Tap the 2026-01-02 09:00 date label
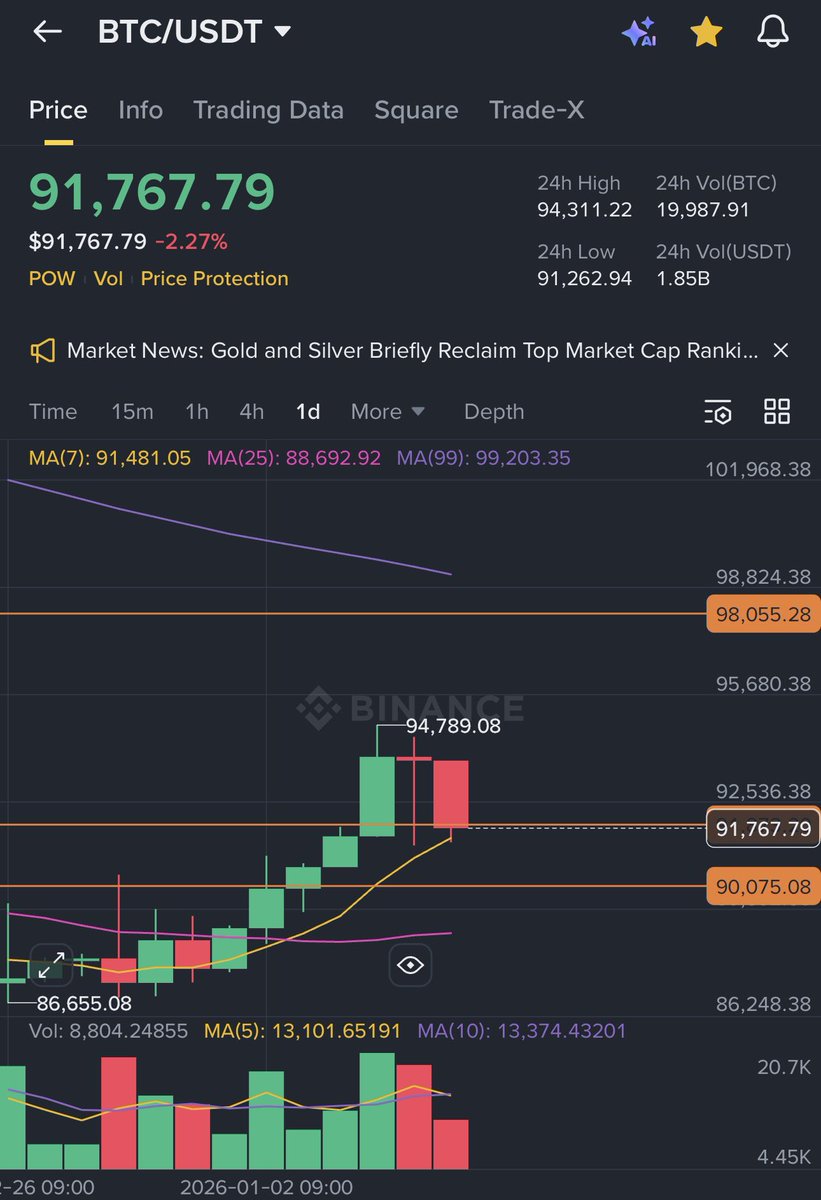821x1200 pixels. point(266,1187)
